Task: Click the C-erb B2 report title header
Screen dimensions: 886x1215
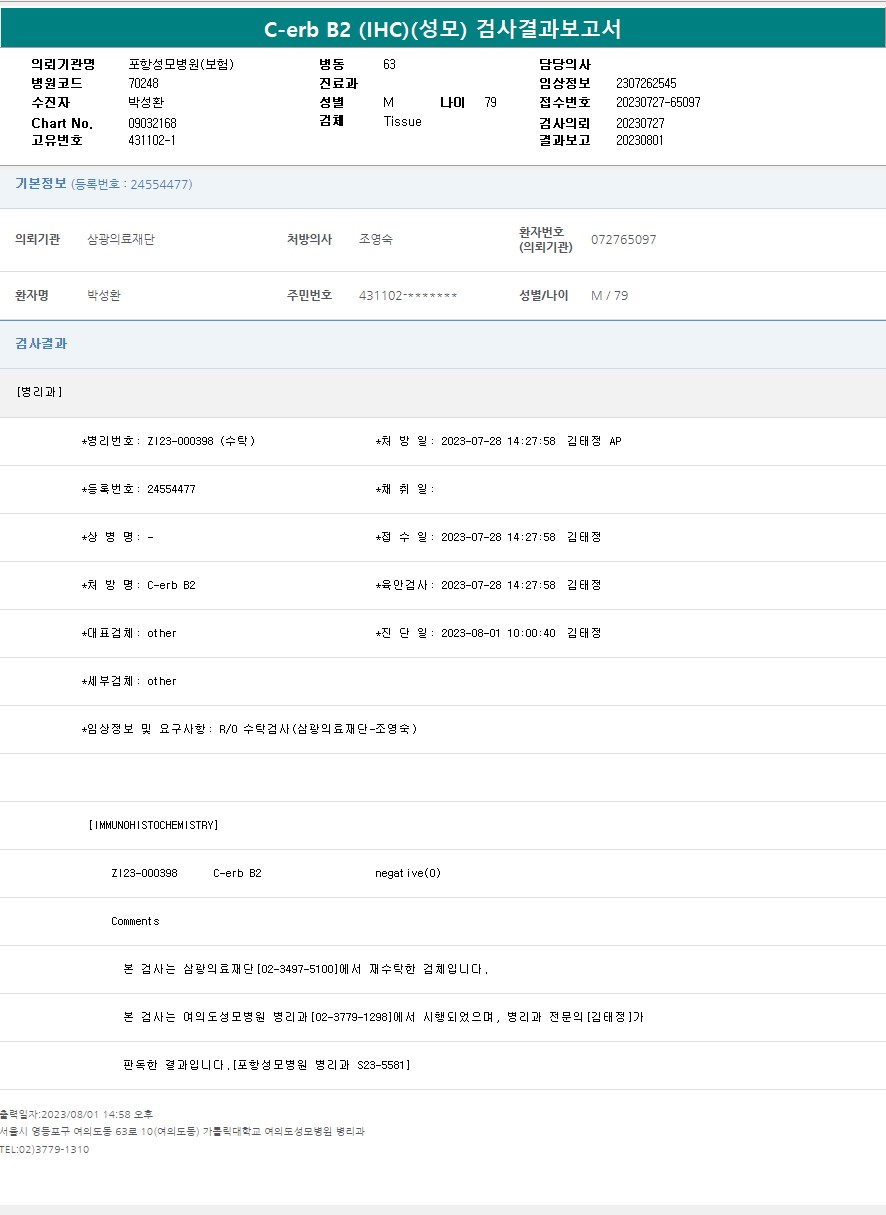Action: 442,29
